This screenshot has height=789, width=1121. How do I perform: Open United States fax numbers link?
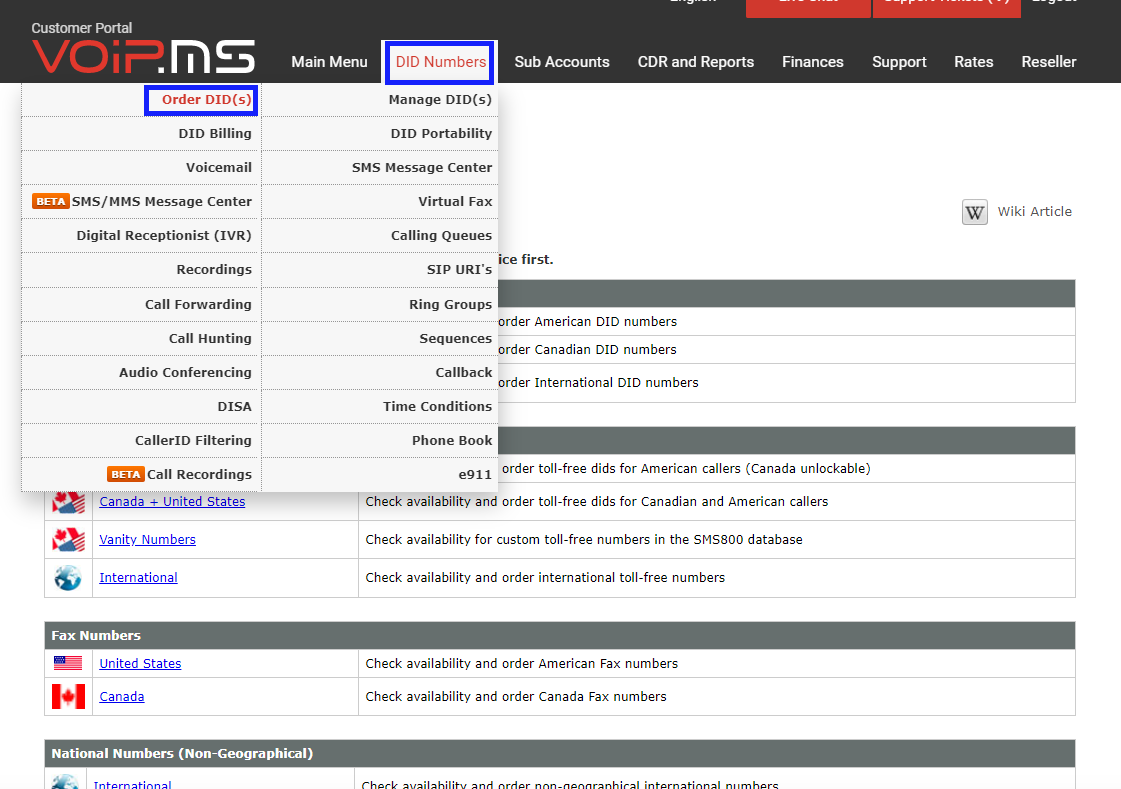[x=140, y=663]
